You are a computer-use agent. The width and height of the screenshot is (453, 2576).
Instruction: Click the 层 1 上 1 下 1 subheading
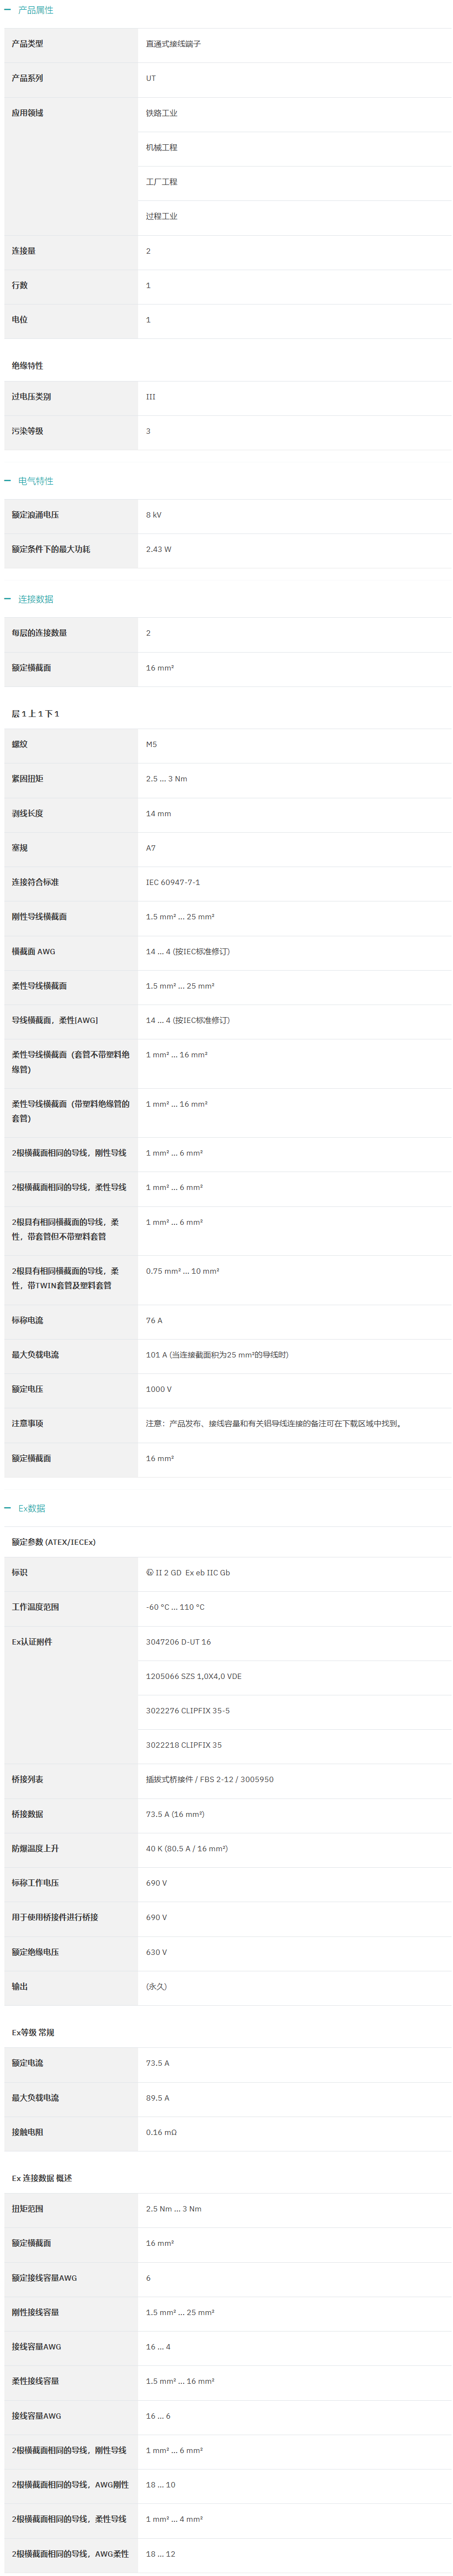pos(36,714)
